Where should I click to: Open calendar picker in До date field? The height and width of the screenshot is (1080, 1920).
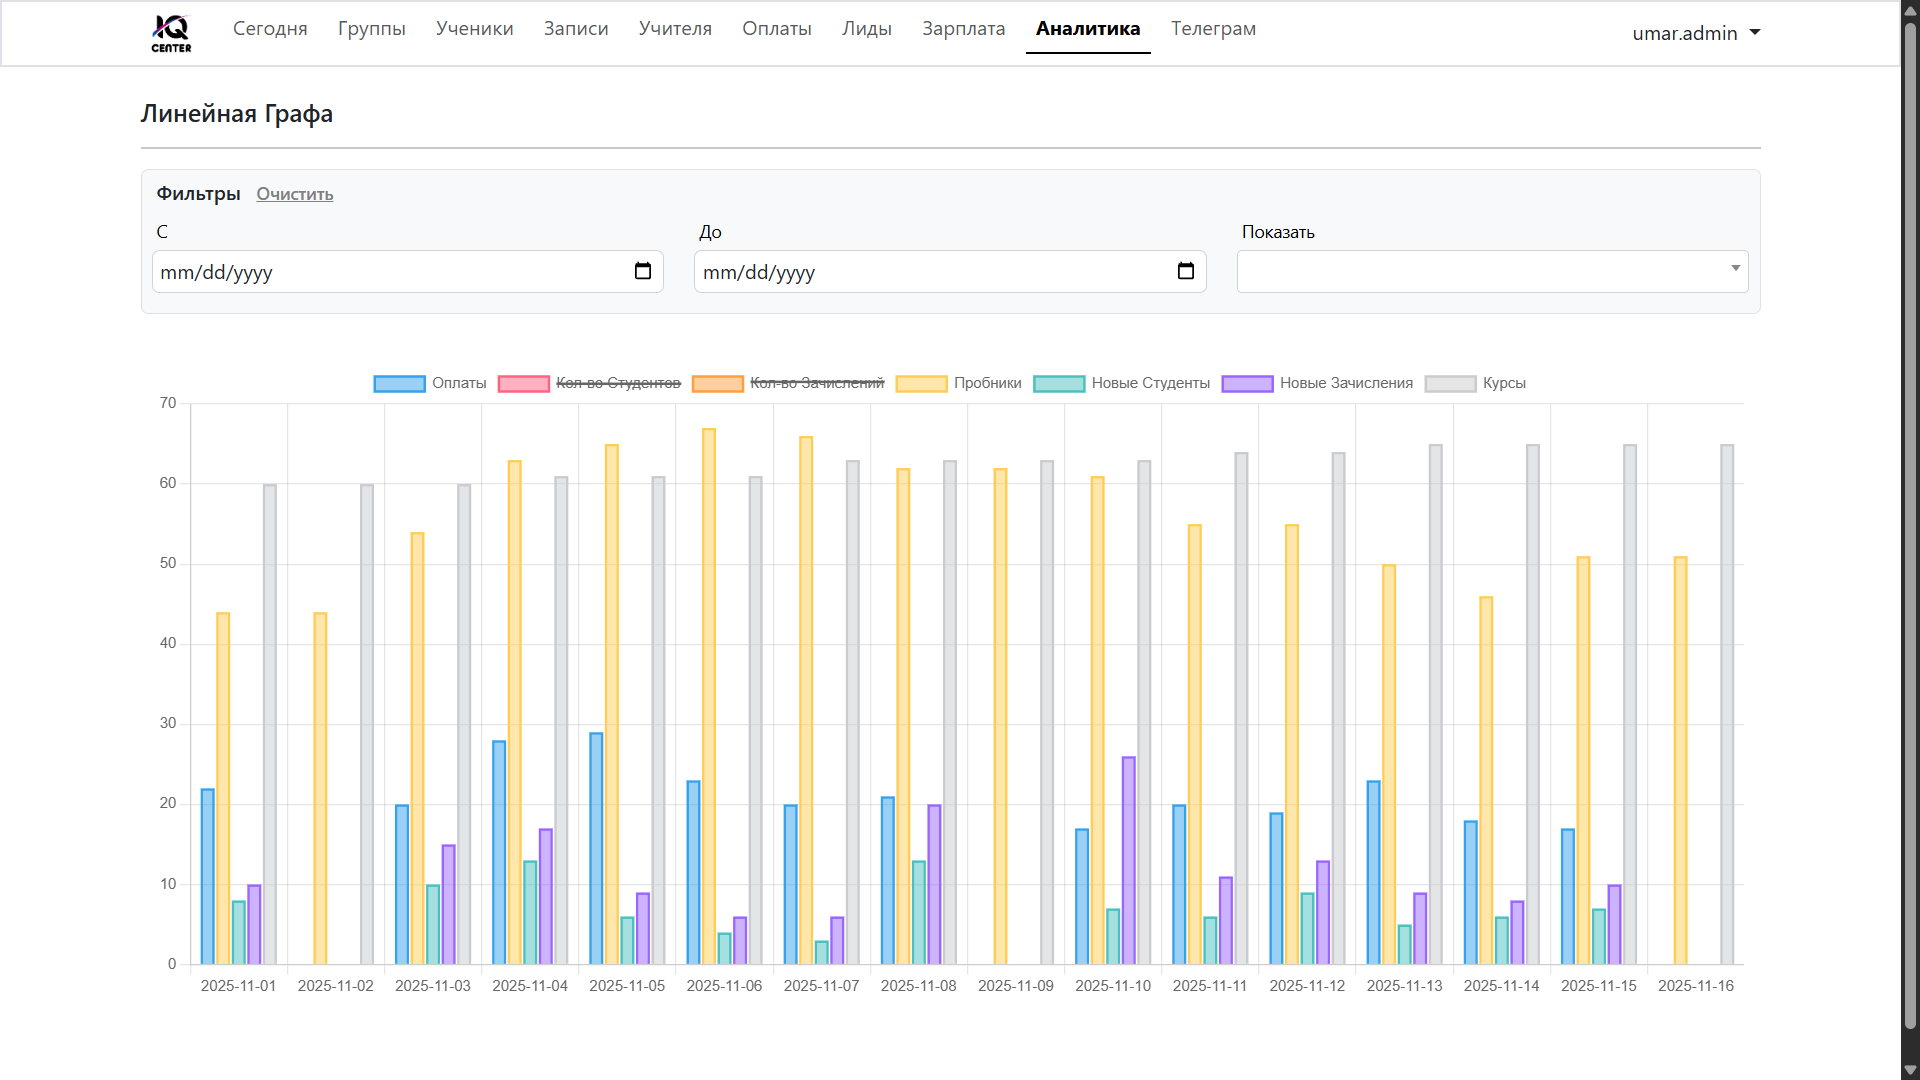(1186, 272)
